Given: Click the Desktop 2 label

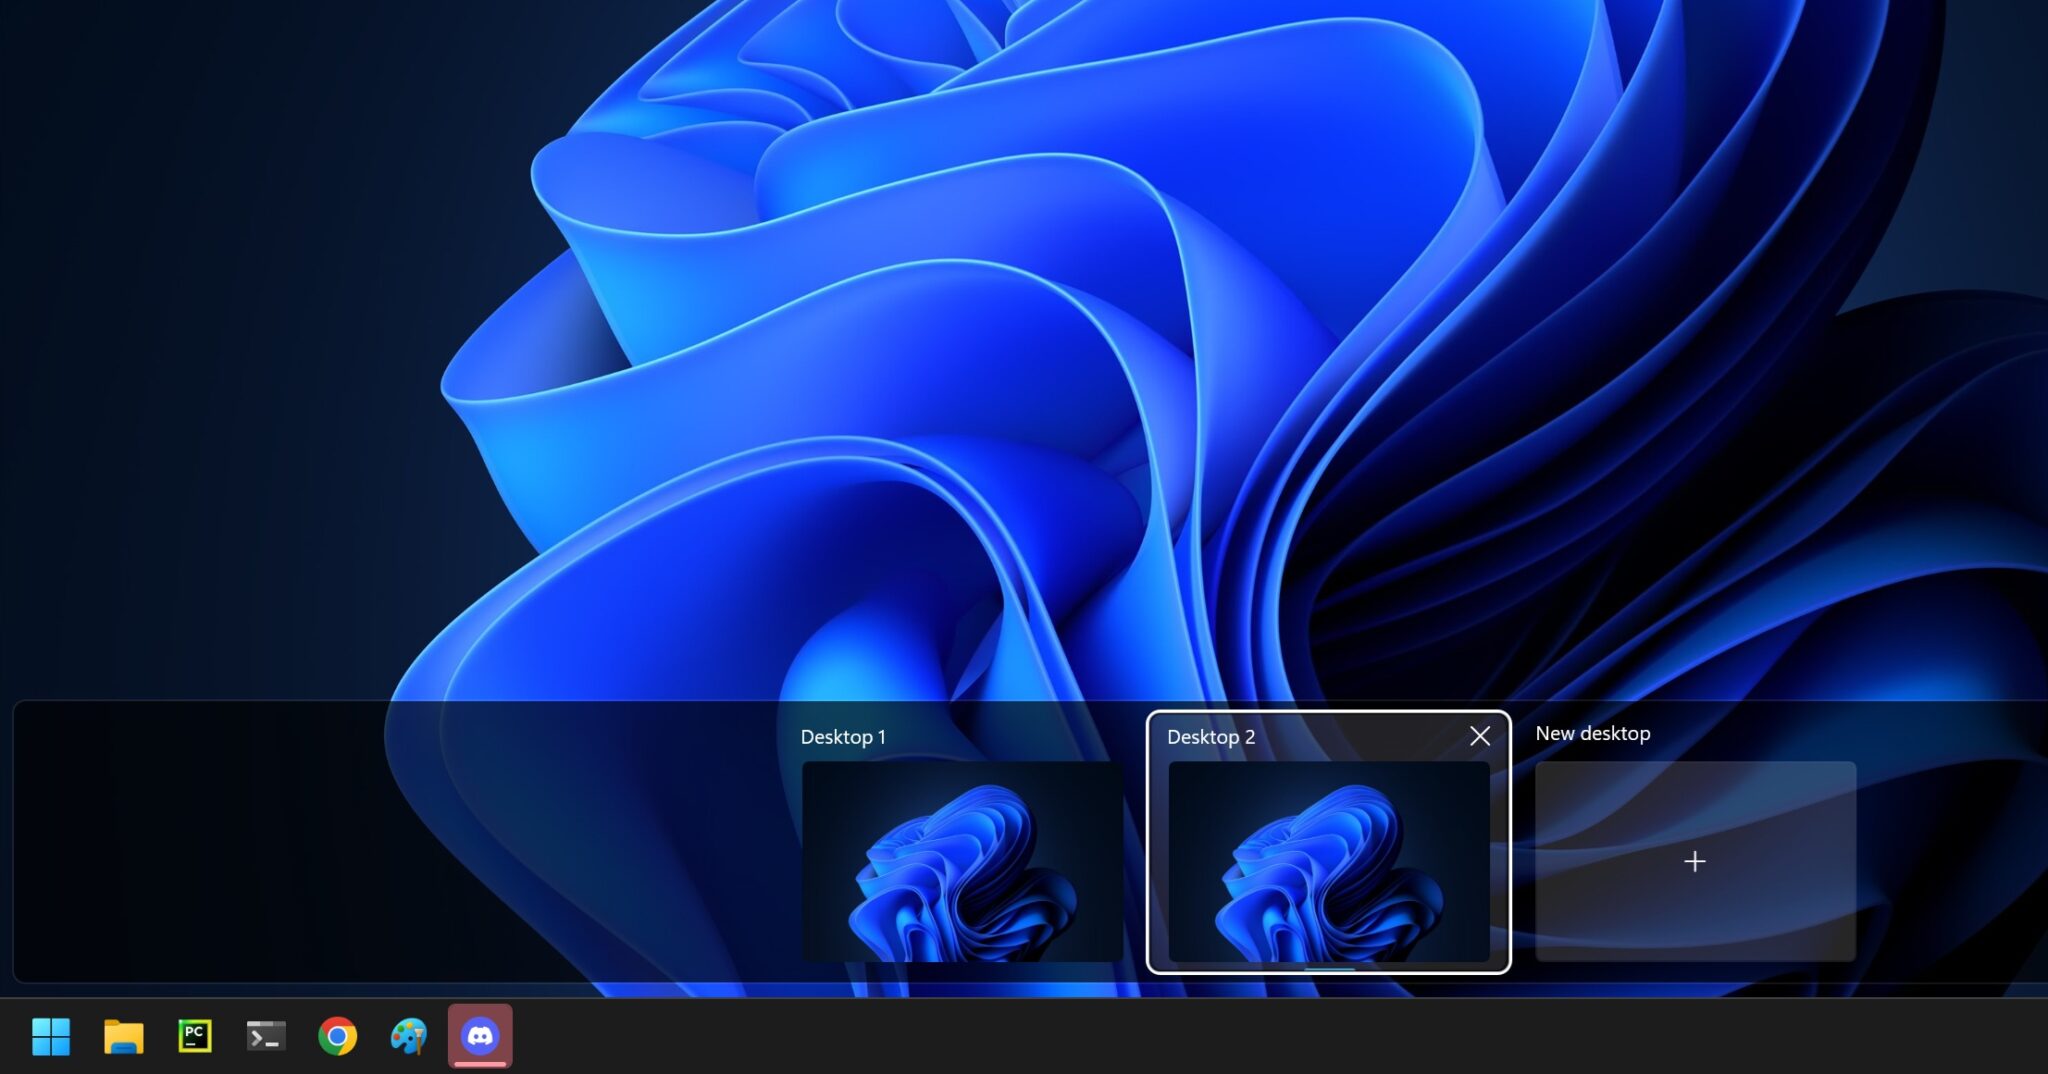Looking at the screenshot, I should coord(1212,737).
